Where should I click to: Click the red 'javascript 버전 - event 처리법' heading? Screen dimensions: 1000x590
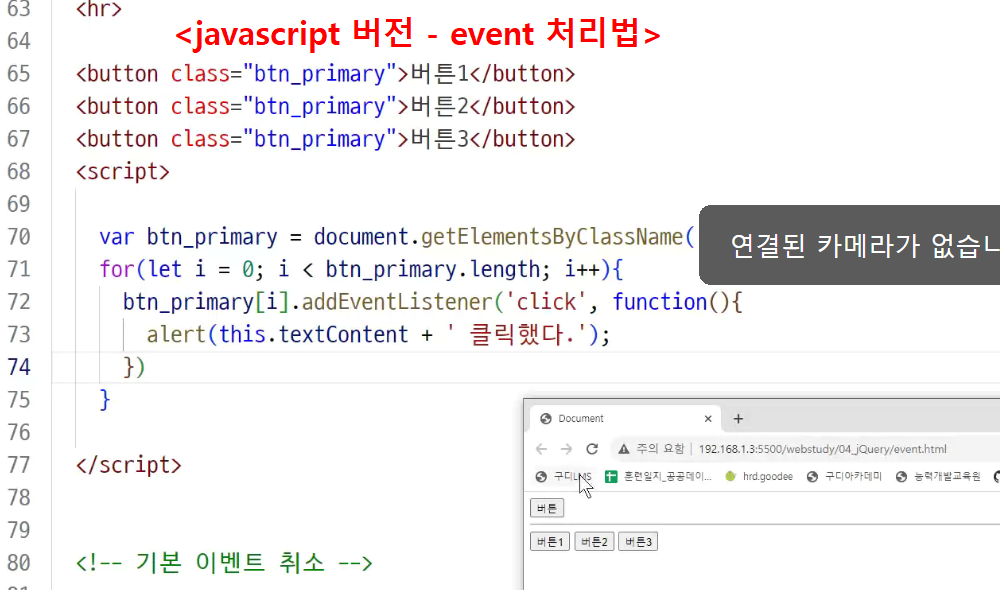coord(418,34)
